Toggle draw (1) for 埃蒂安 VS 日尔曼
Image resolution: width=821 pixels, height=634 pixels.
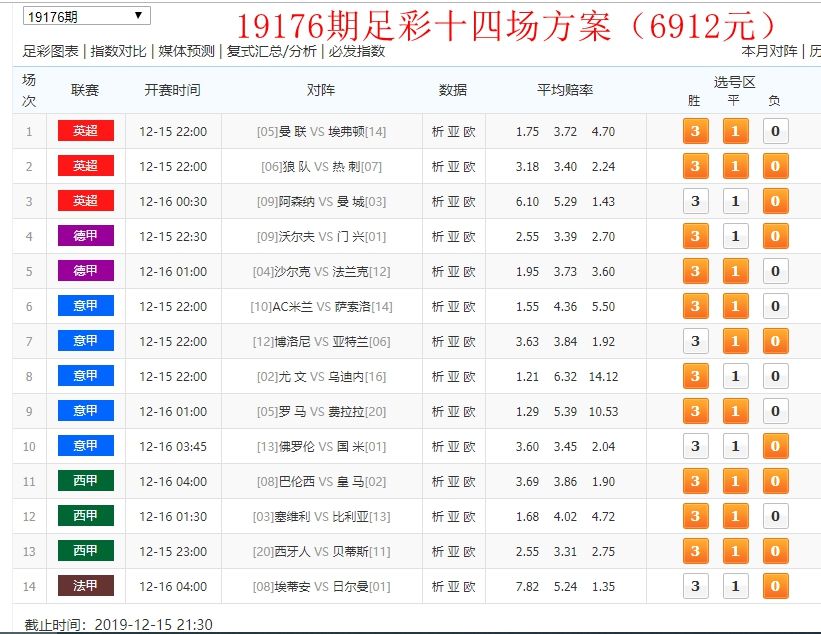point(735,586)
